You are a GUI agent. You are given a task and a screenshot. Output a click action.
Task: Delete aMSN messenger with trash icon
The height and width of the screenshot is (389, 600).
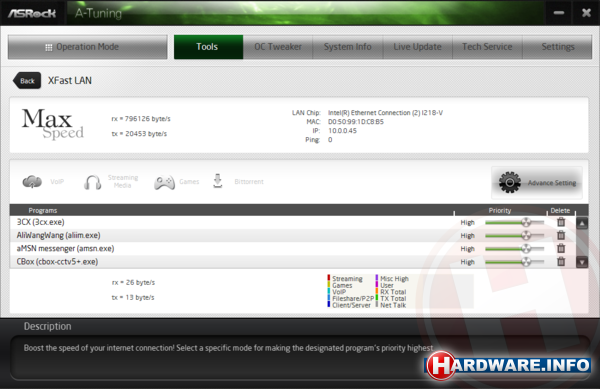pyautogui.click(x=561, y=248)
